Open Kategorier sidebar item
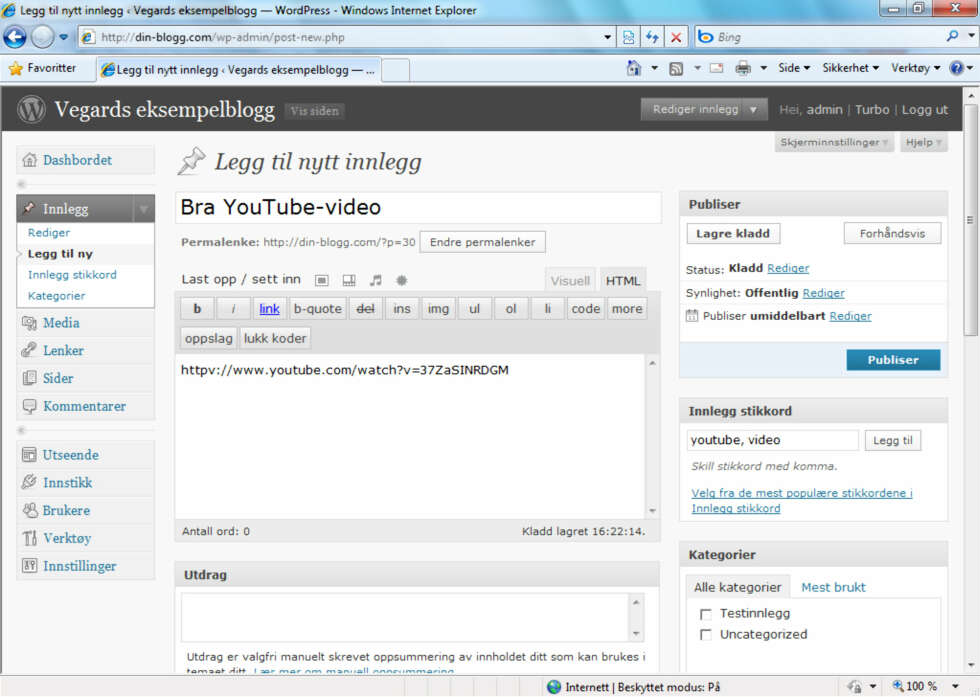The height and width of the screenshot is (697, 980). pyautogui.click(x=56, y=296)
